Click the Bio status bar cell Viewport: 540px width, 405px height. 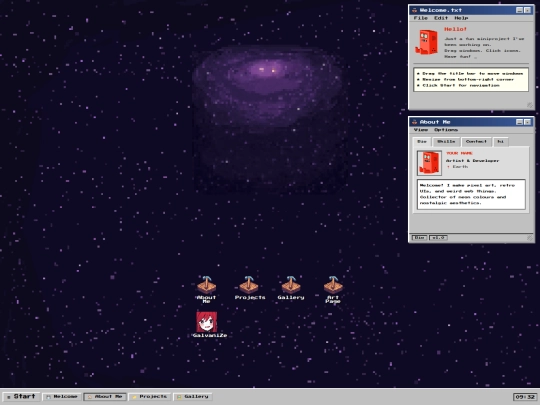tap(419, 238)
